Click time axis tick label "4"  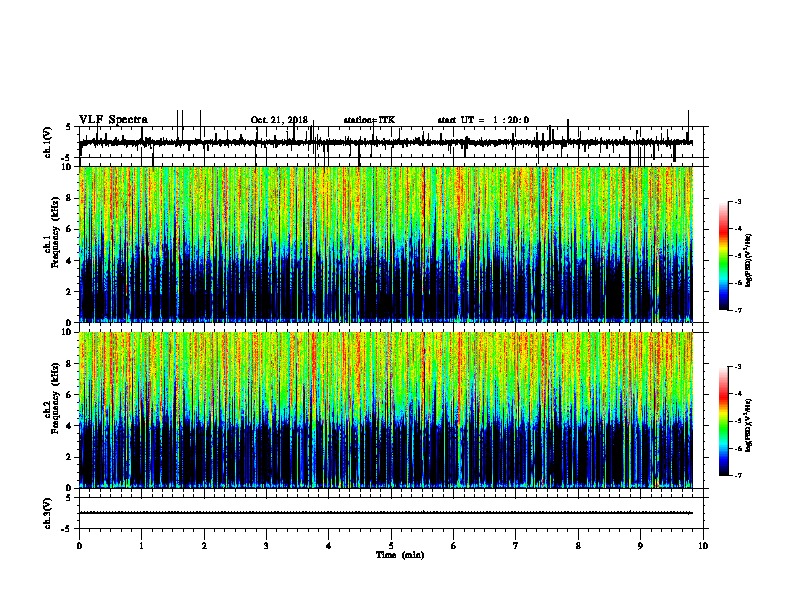[329, 546]
